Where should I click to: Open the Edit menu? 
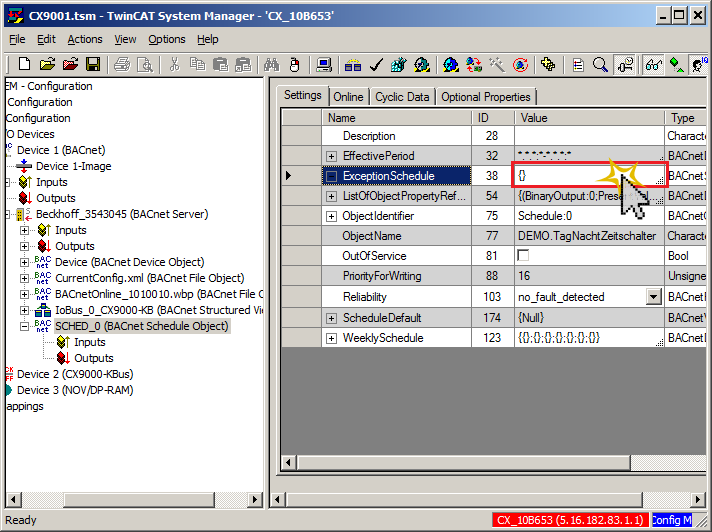46,39
